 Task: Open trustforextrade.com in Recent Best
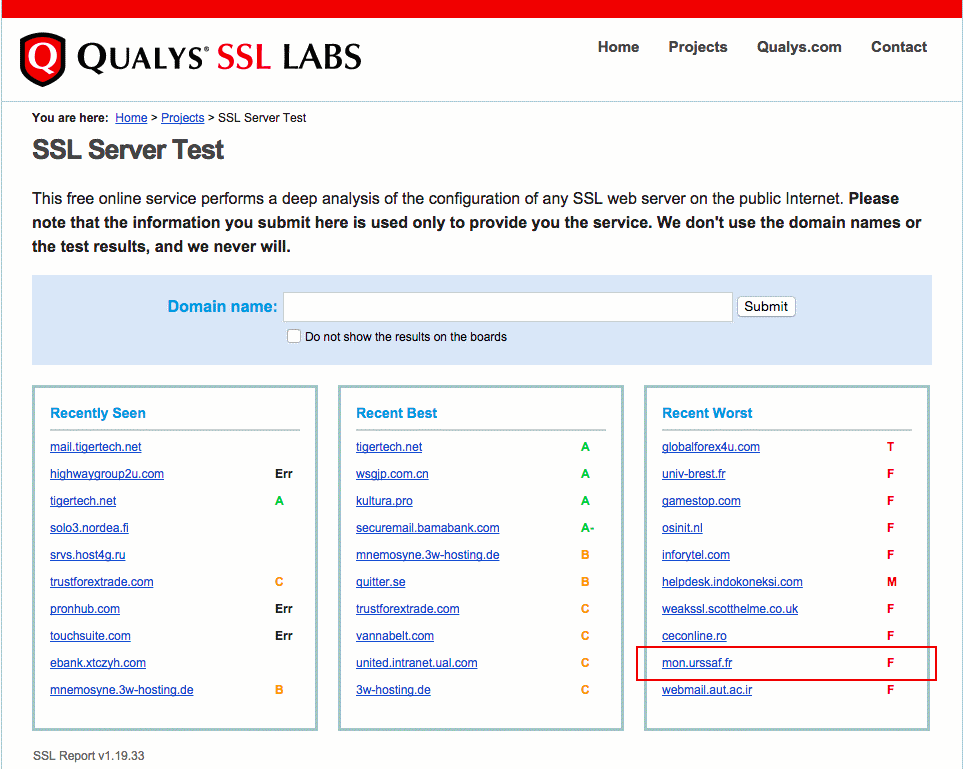coord(408,609)
